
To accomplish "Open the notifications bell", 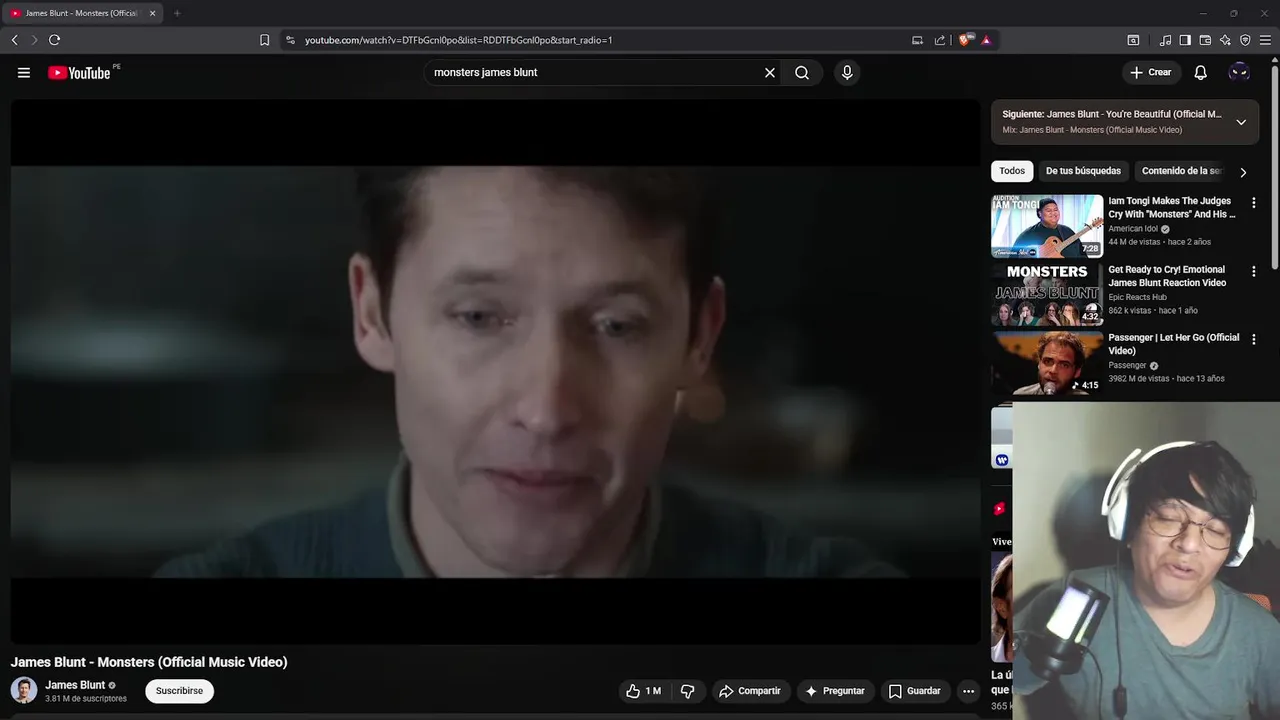I will 1201,72.
